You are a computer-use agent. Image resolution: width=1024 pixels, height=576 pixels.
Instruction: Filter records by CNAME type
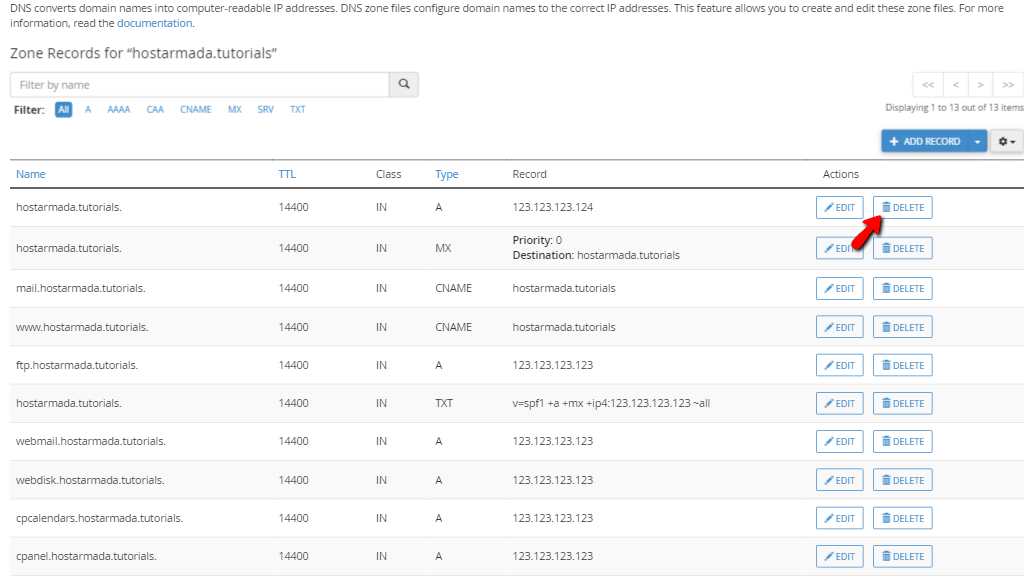pyautogui.click(x=196, y=109)
